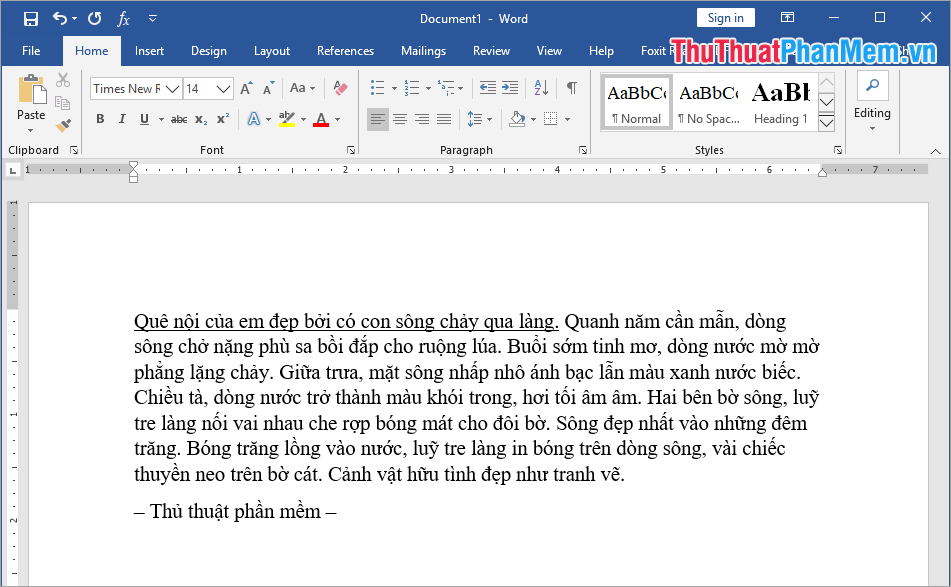The width and height of the screenshot is (951, 587).
Task: Activate the Format Painter brush
Action: click(x=63, y=125)
